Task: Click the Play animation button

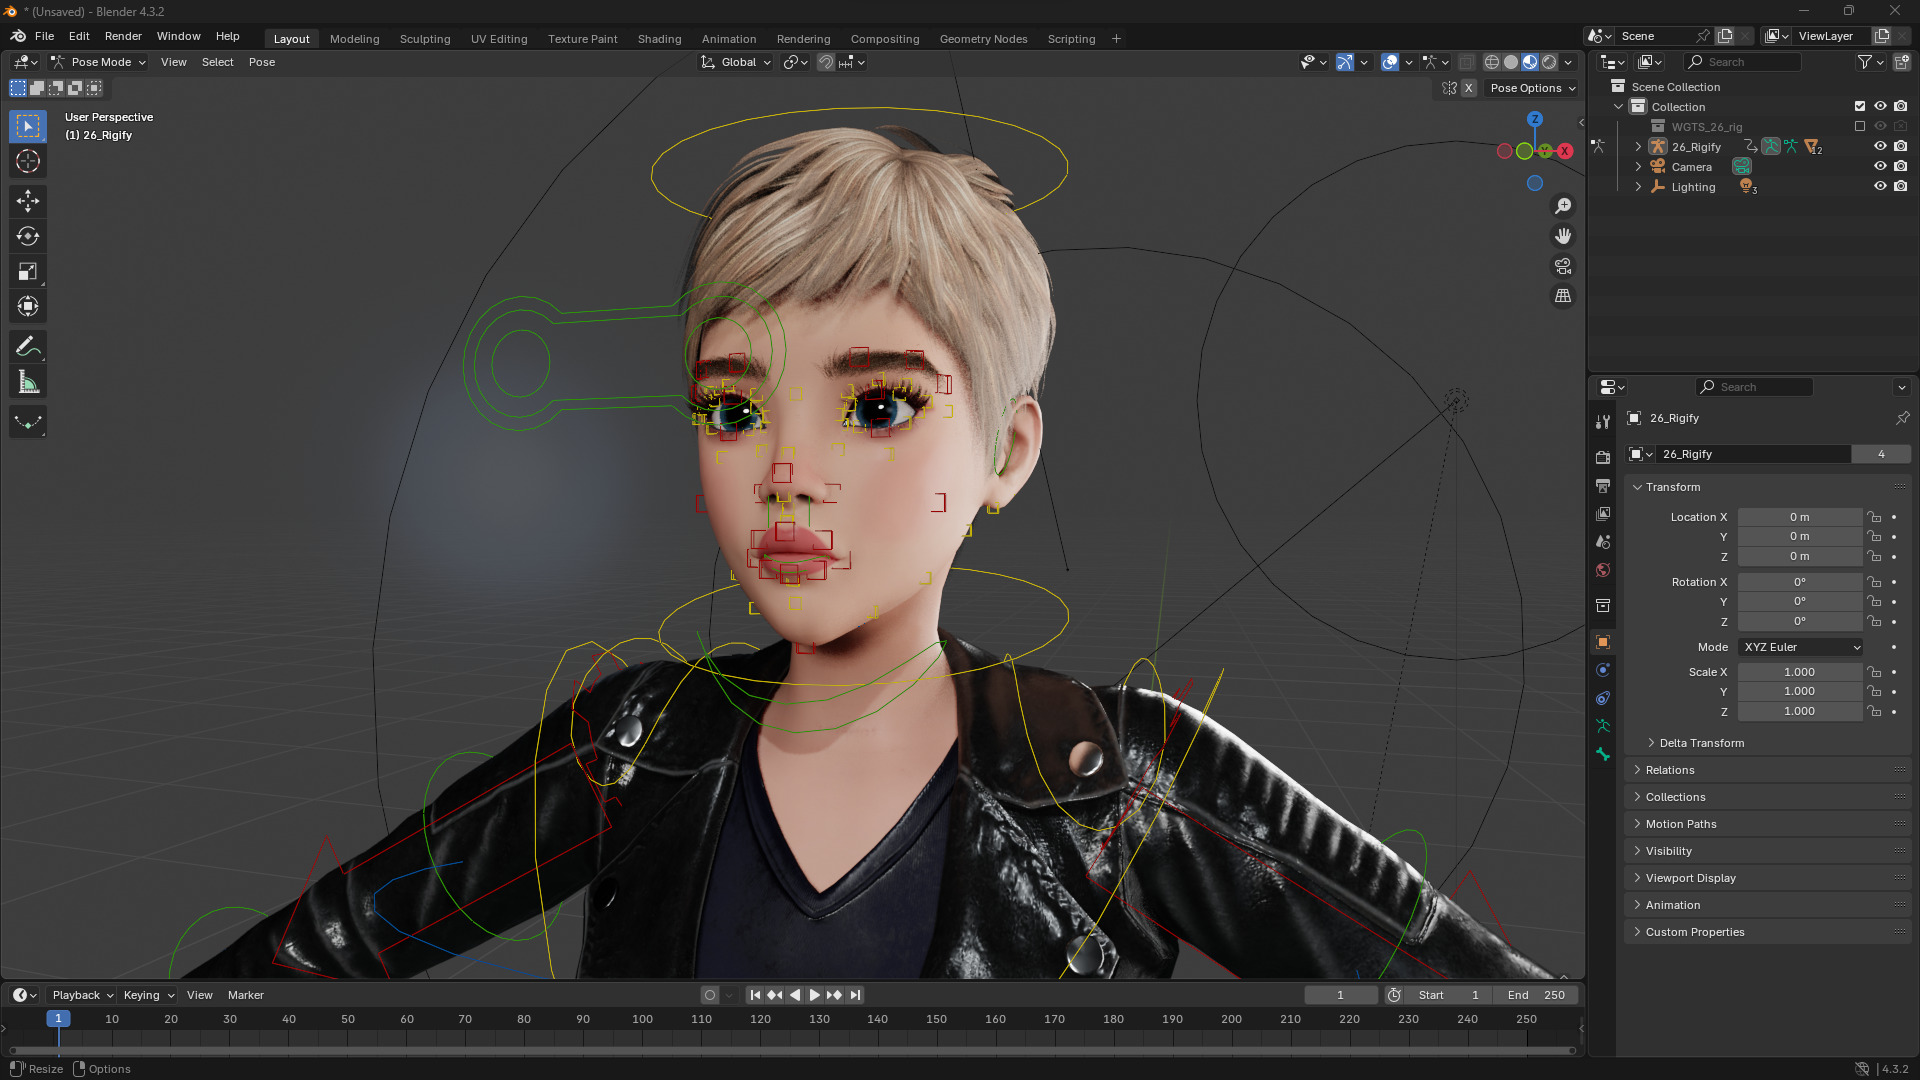Action: (814, 995)
